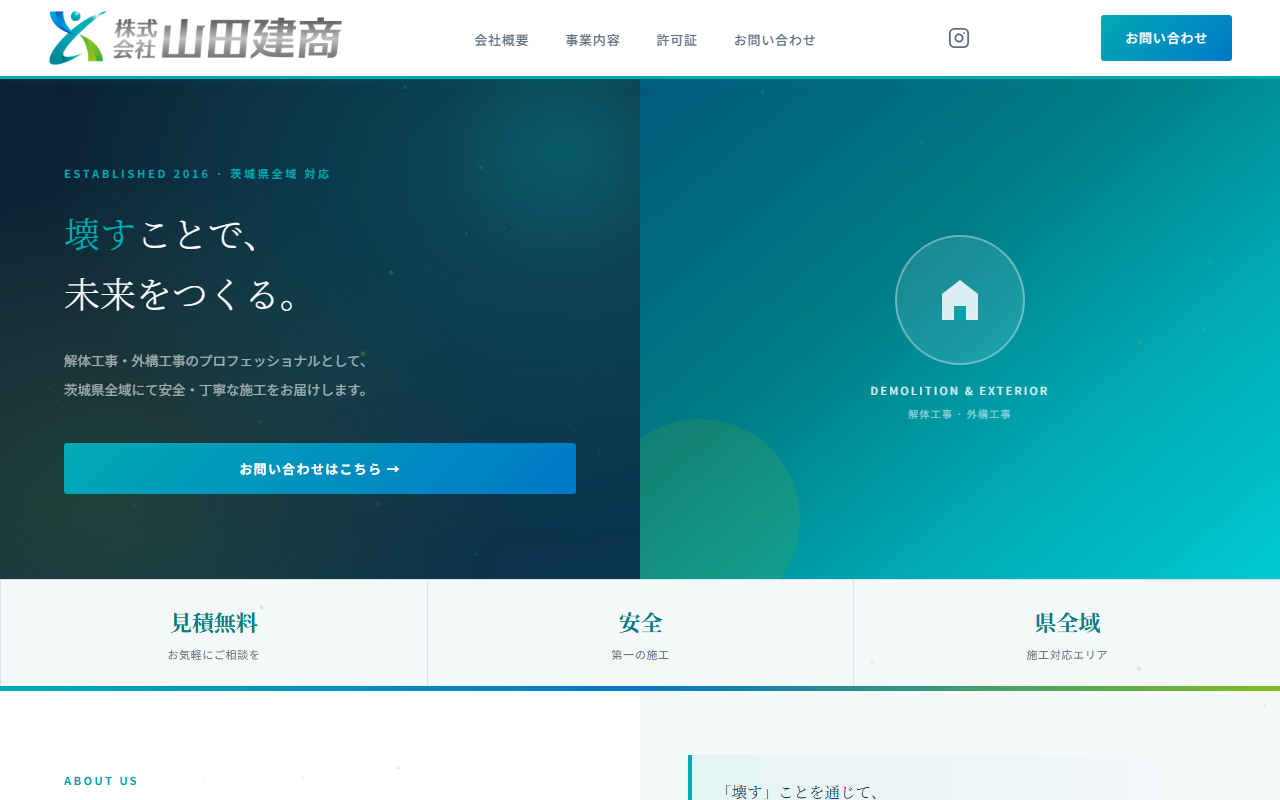
Task: Click the 施工対応エリア subtext
Action: (1067, 655)
